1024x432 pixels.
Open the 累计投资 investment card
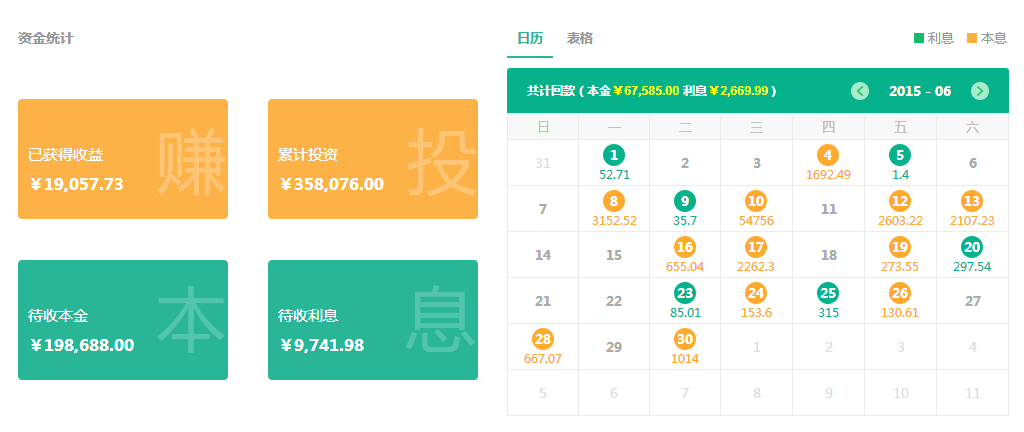pos(373,159)
